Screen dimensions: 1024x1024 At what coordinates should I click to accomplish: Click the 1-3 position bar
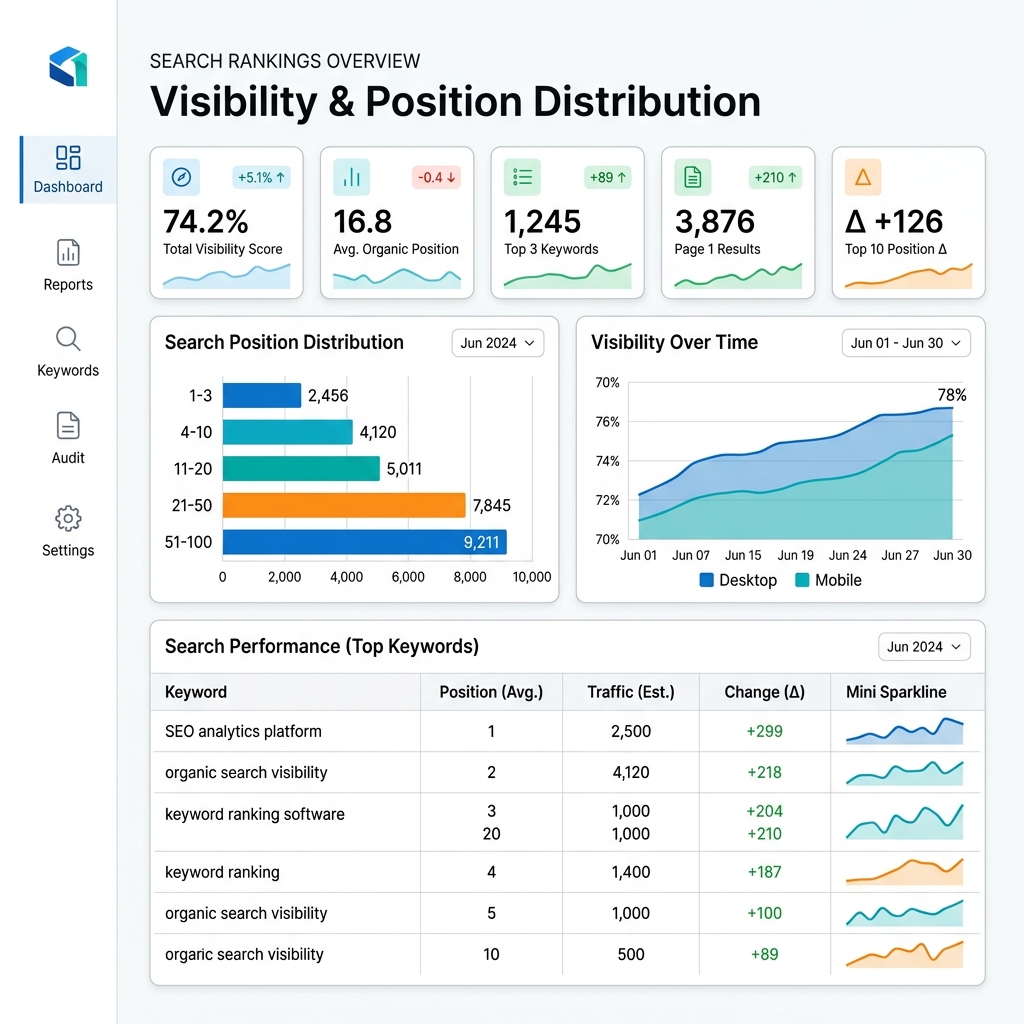pyautogui.click(x=262, y=395)
